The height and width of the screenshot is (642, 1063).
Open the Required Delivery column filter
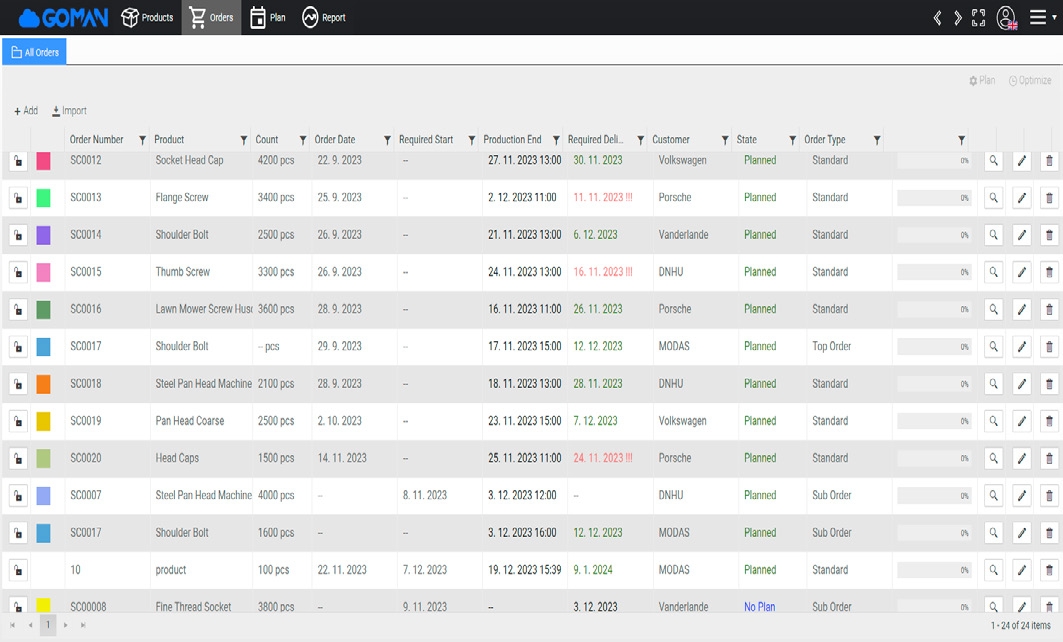coord(640,140)
